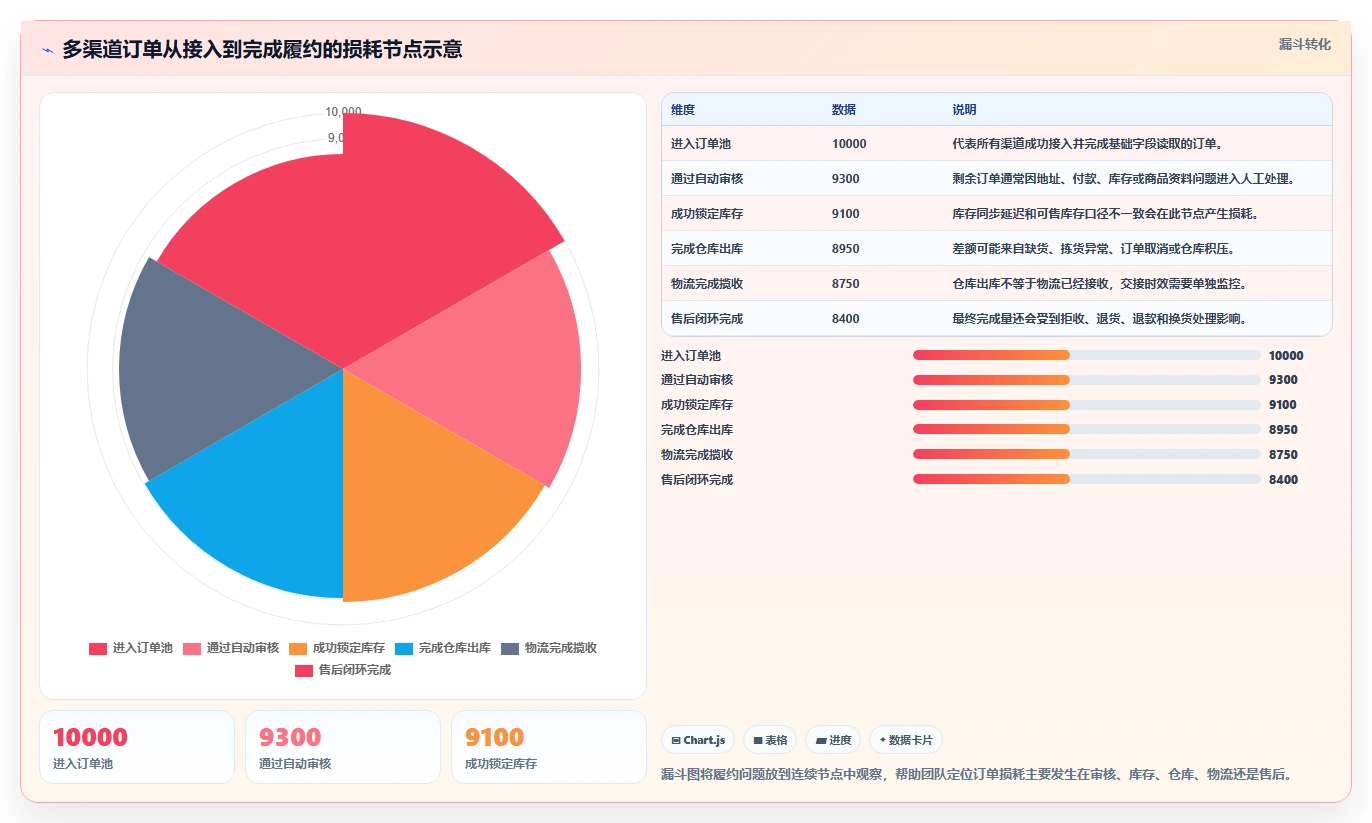The image size is (1372, 823).
Task: Click the lightning icon beside the page title
Action: click(48, 50)
